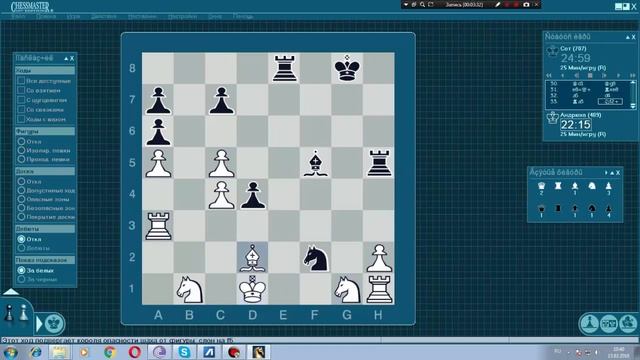Enable the 'Со взятием' checkbox

[21, 90]
